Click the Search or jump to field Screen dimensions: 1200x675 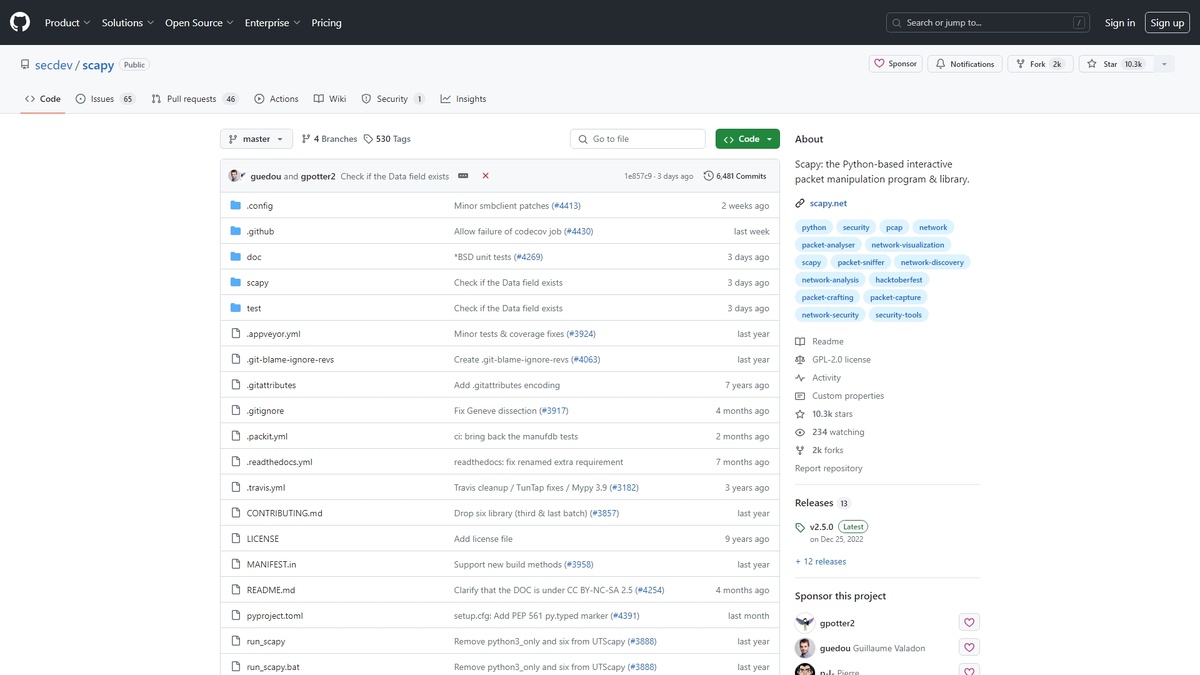point(988,22)
